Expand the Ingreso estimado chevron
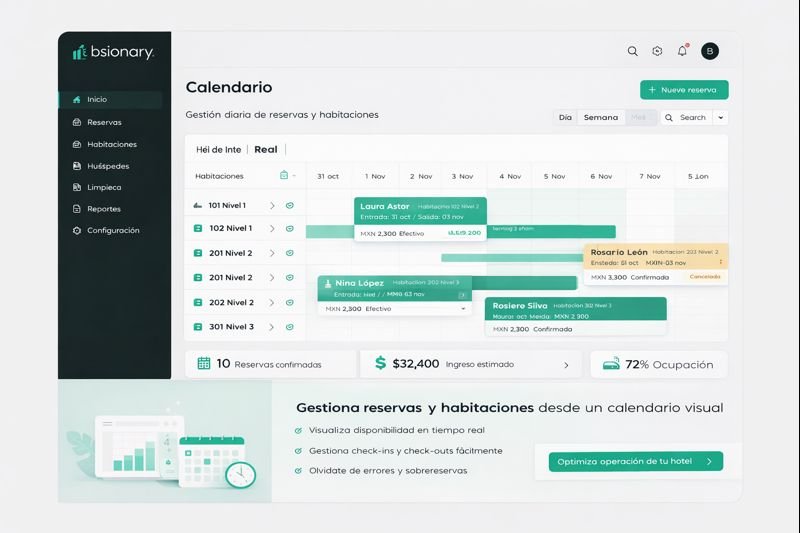The width and height of the screenshot is (800, 533). coord(566,365)
